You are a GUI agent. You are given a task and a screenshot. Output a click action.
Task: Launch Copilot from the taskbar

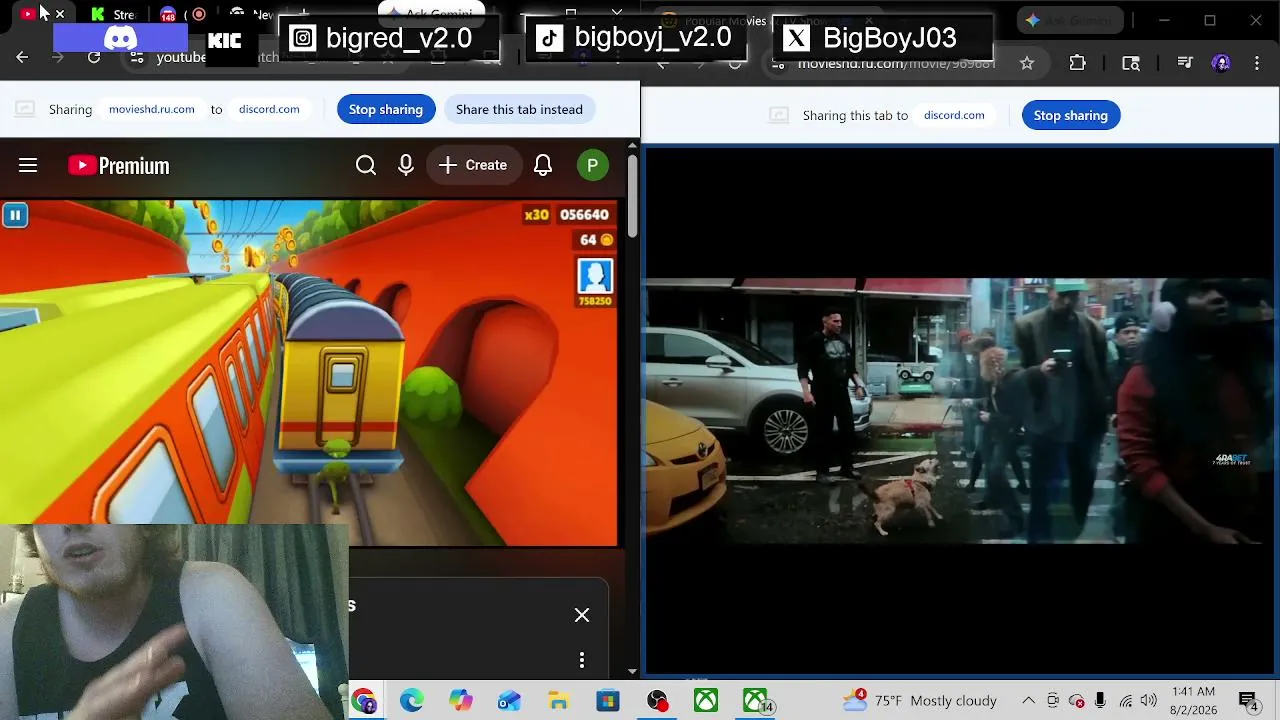click(461, 701)
